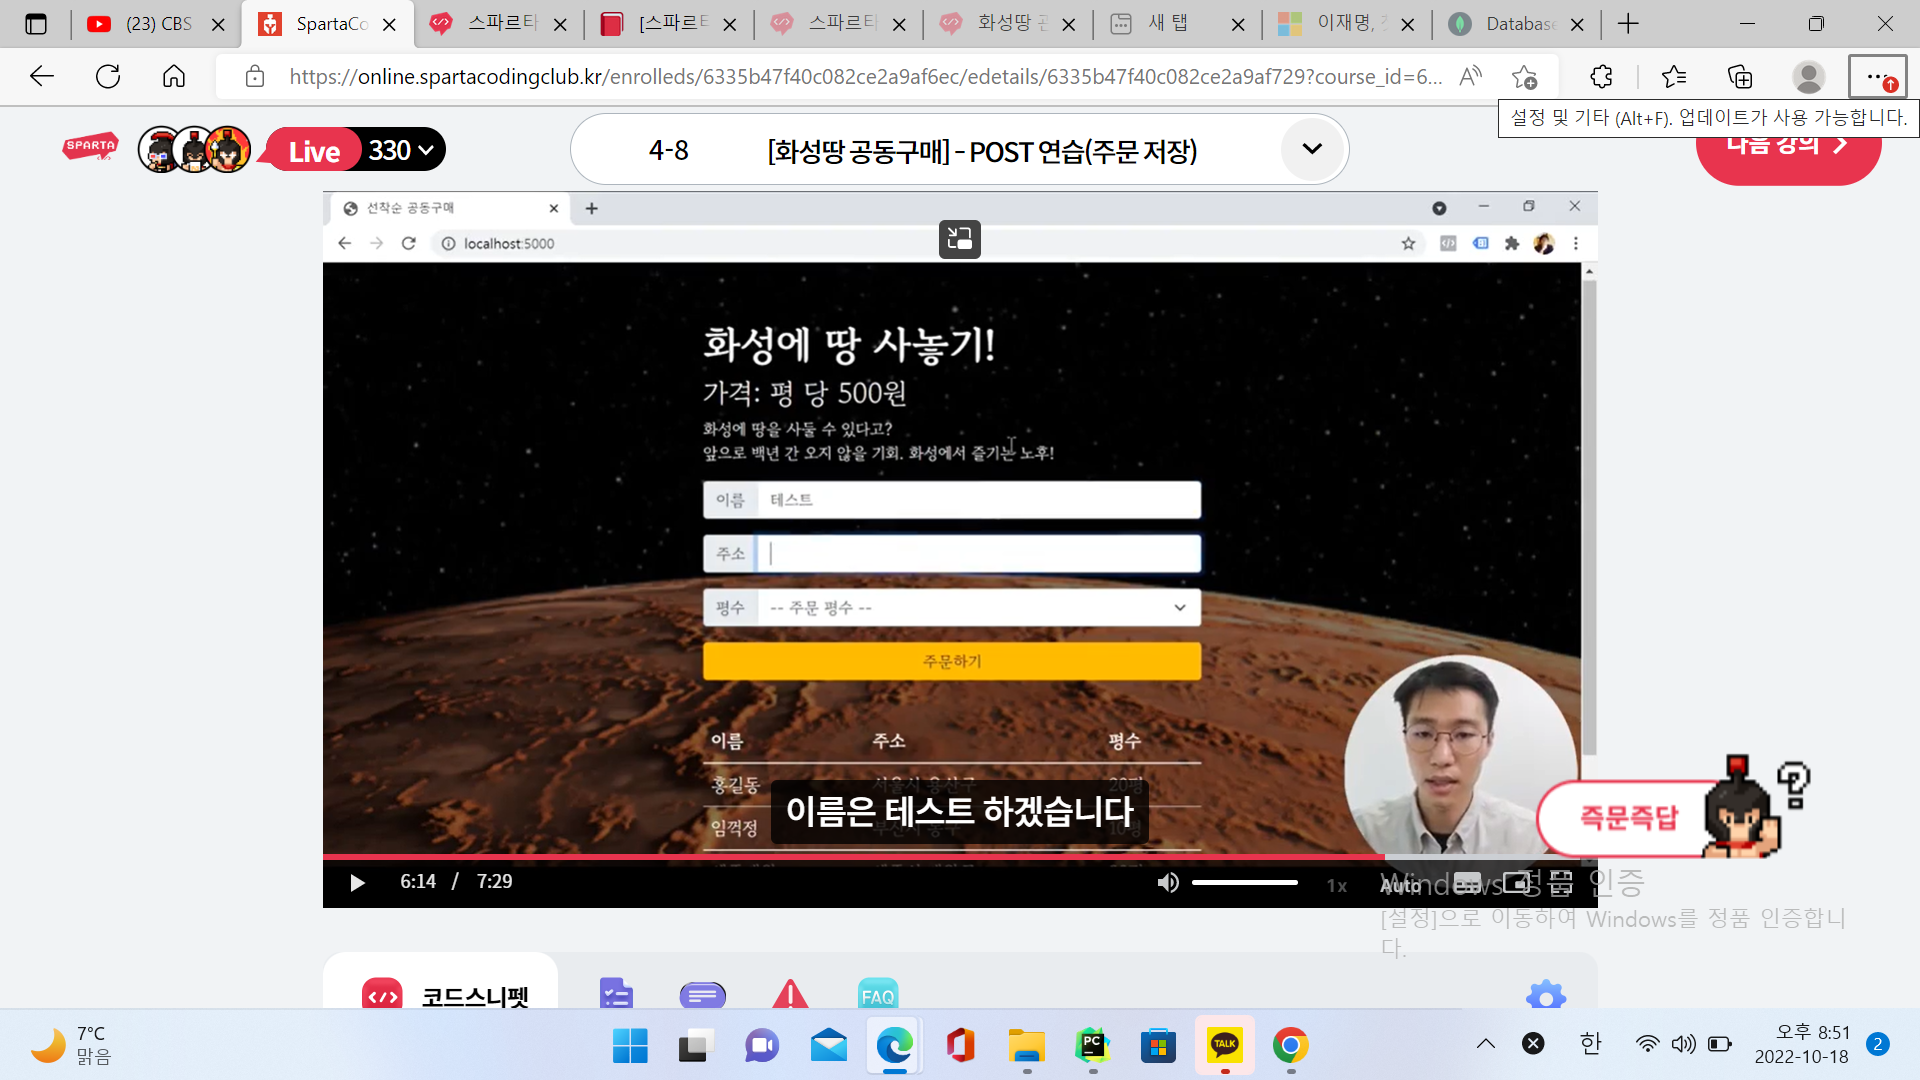Screen dimensions: 1920x1080
Task: Mute the video with the speaker icon
Action: (1168, 882)
